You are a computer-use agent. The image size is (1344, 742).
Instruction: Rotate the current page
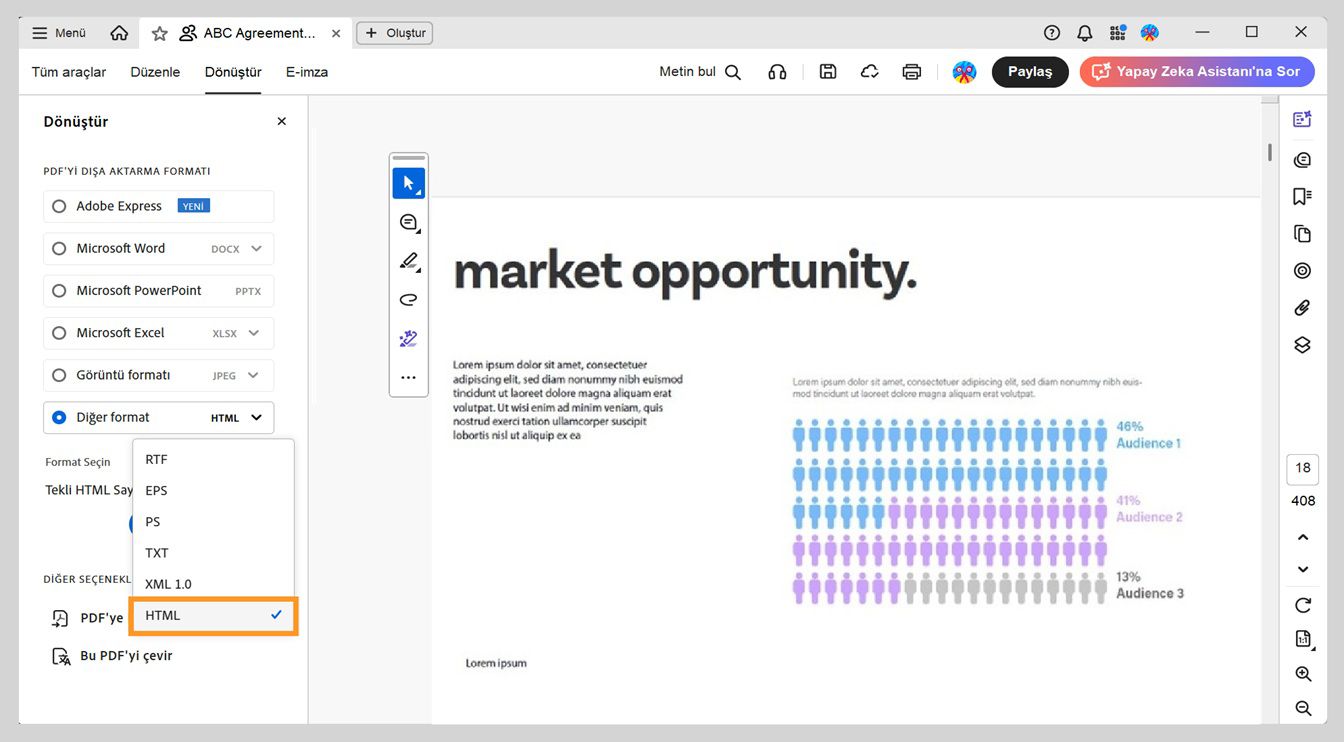[1302, 605]
